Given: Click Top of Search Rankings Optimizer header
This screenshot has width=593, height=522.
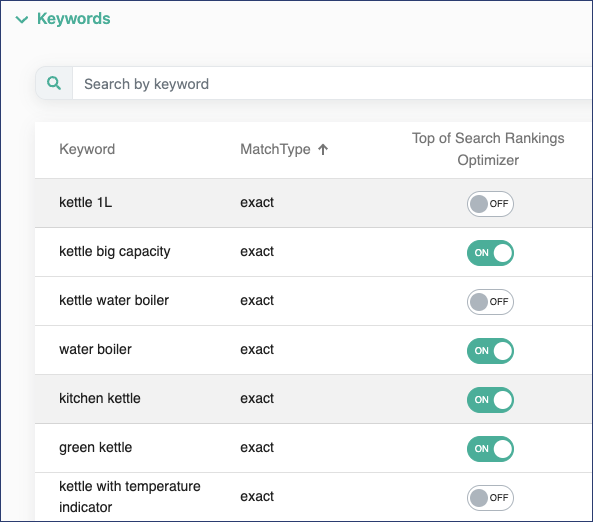Looking at the screenshot, I should click(488, 149).
